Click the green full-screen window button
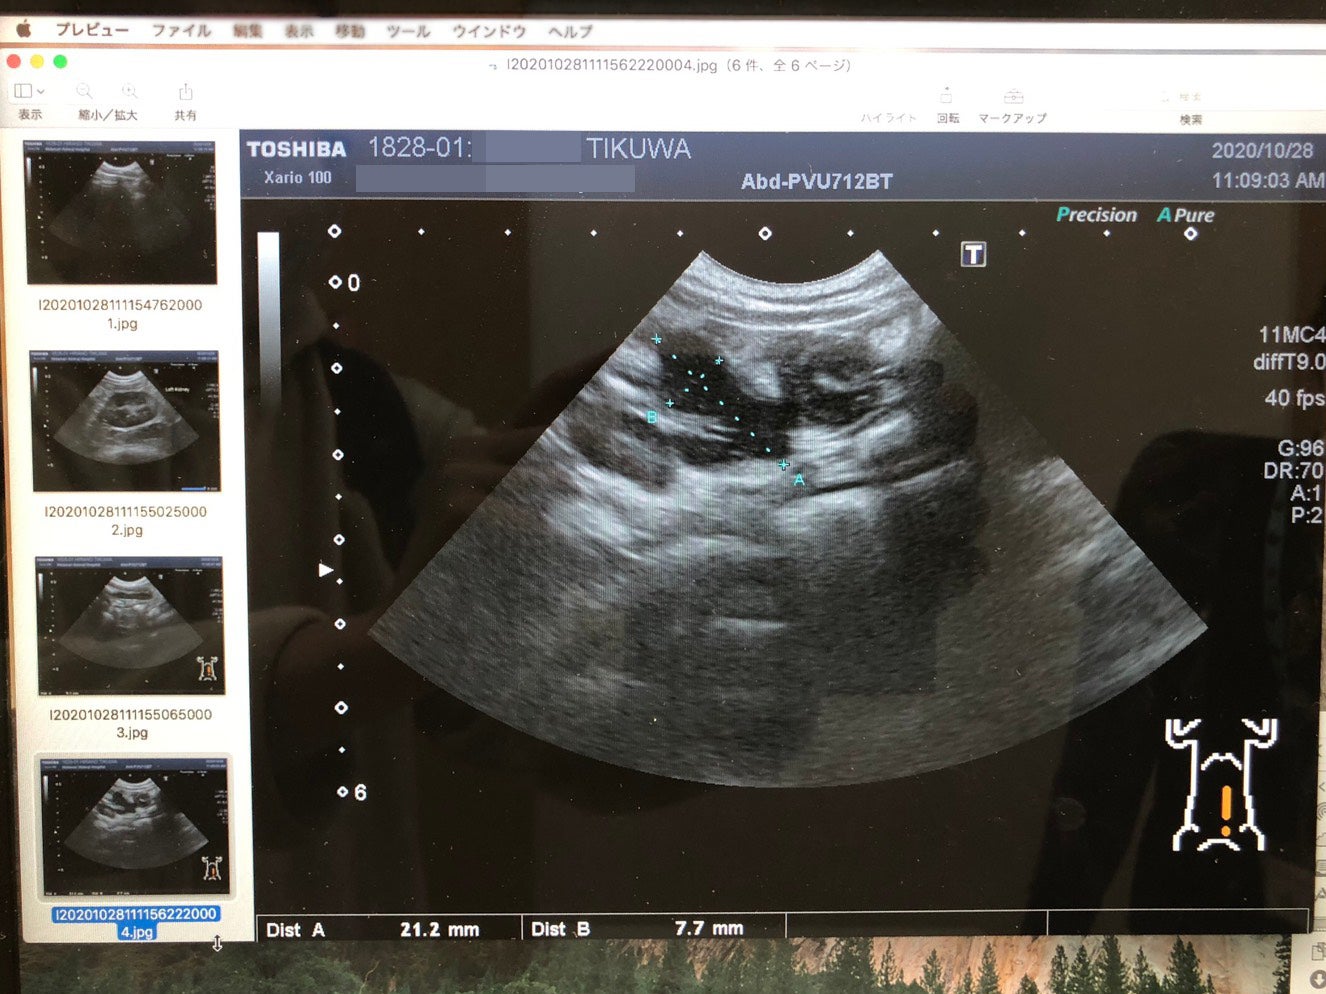Image resolution: width=1326 pixels, height=994 pixels. coord(60,62)
